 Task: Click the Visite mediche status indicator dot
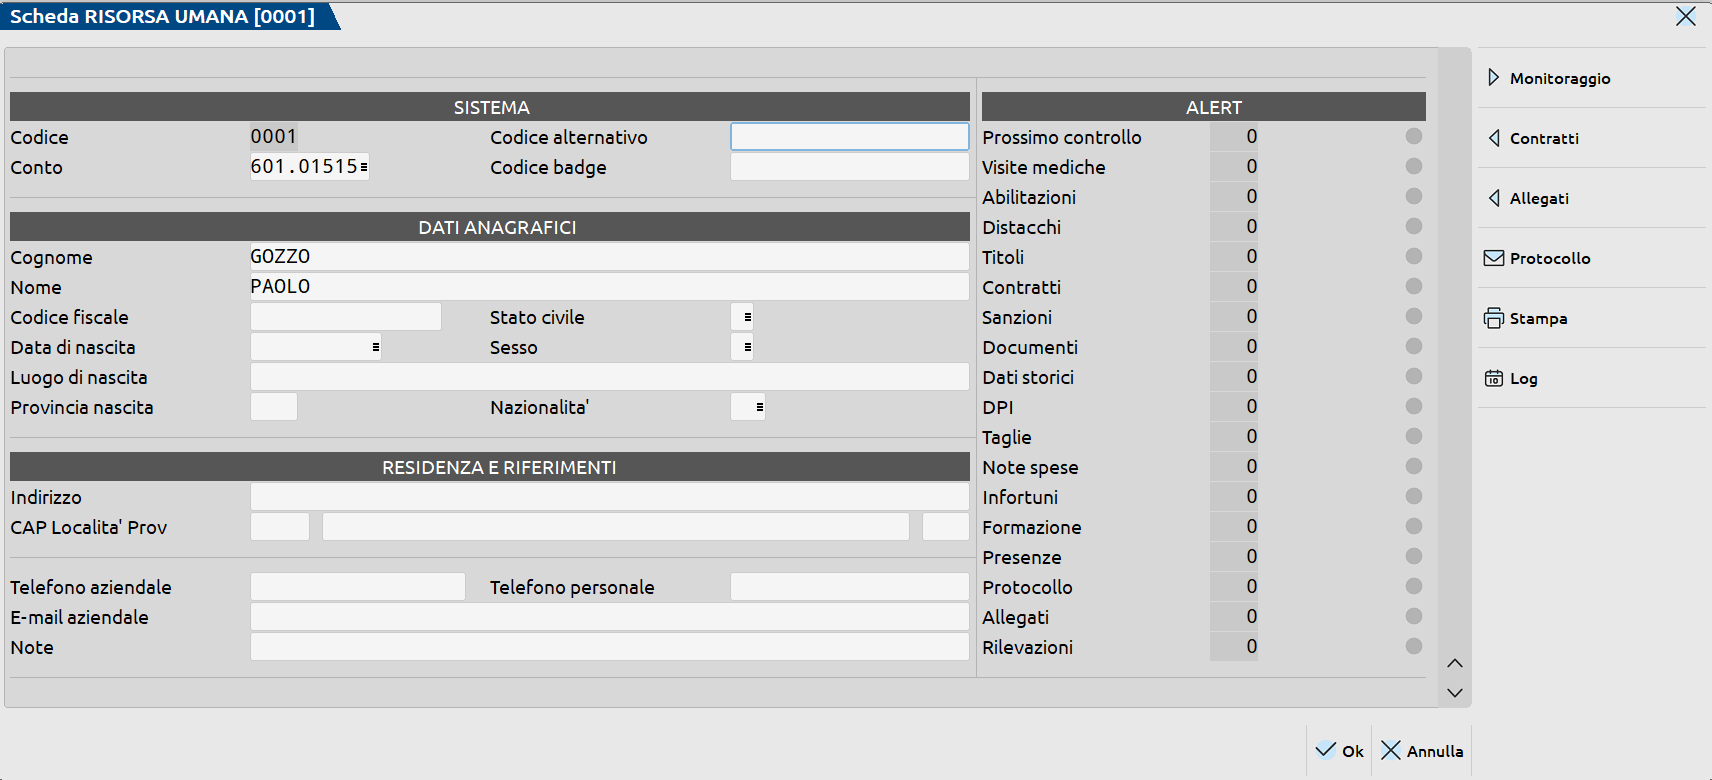pyautogui.click(x=1413, y=166)
